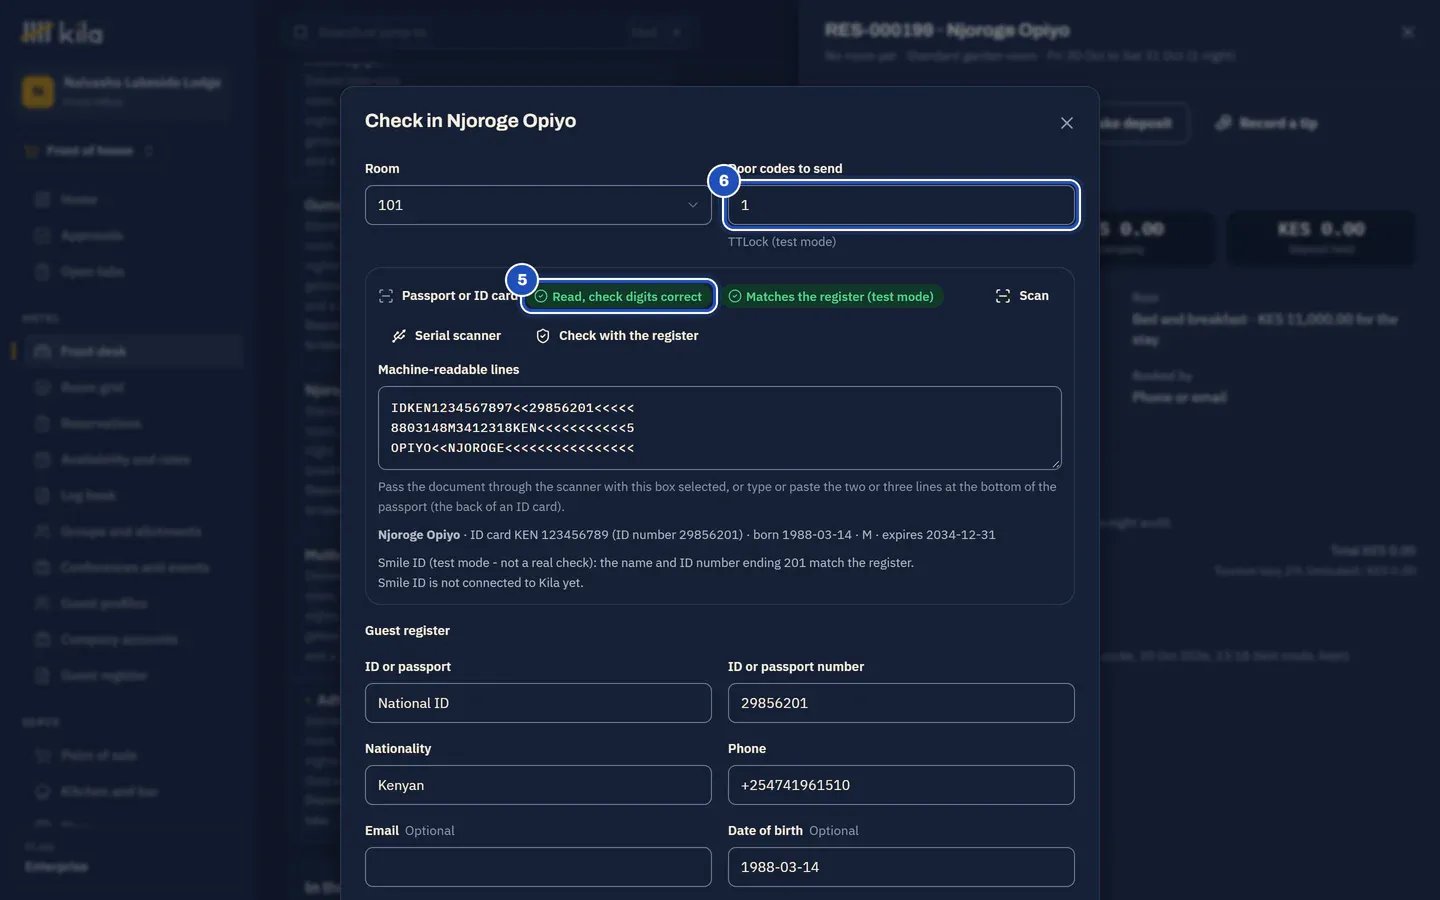The width and height of the screenshot is (1440, 900).
Task: Click the Passport or ID card label
Action: click(x=460, y=296)
